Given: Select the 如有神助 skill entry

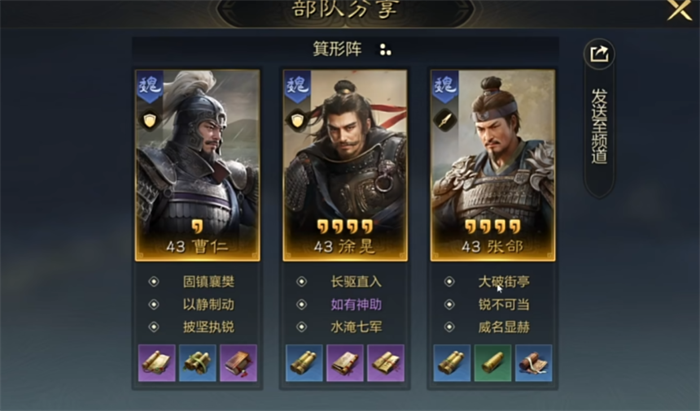Looking at the screenshot, I should click(356, 304).
